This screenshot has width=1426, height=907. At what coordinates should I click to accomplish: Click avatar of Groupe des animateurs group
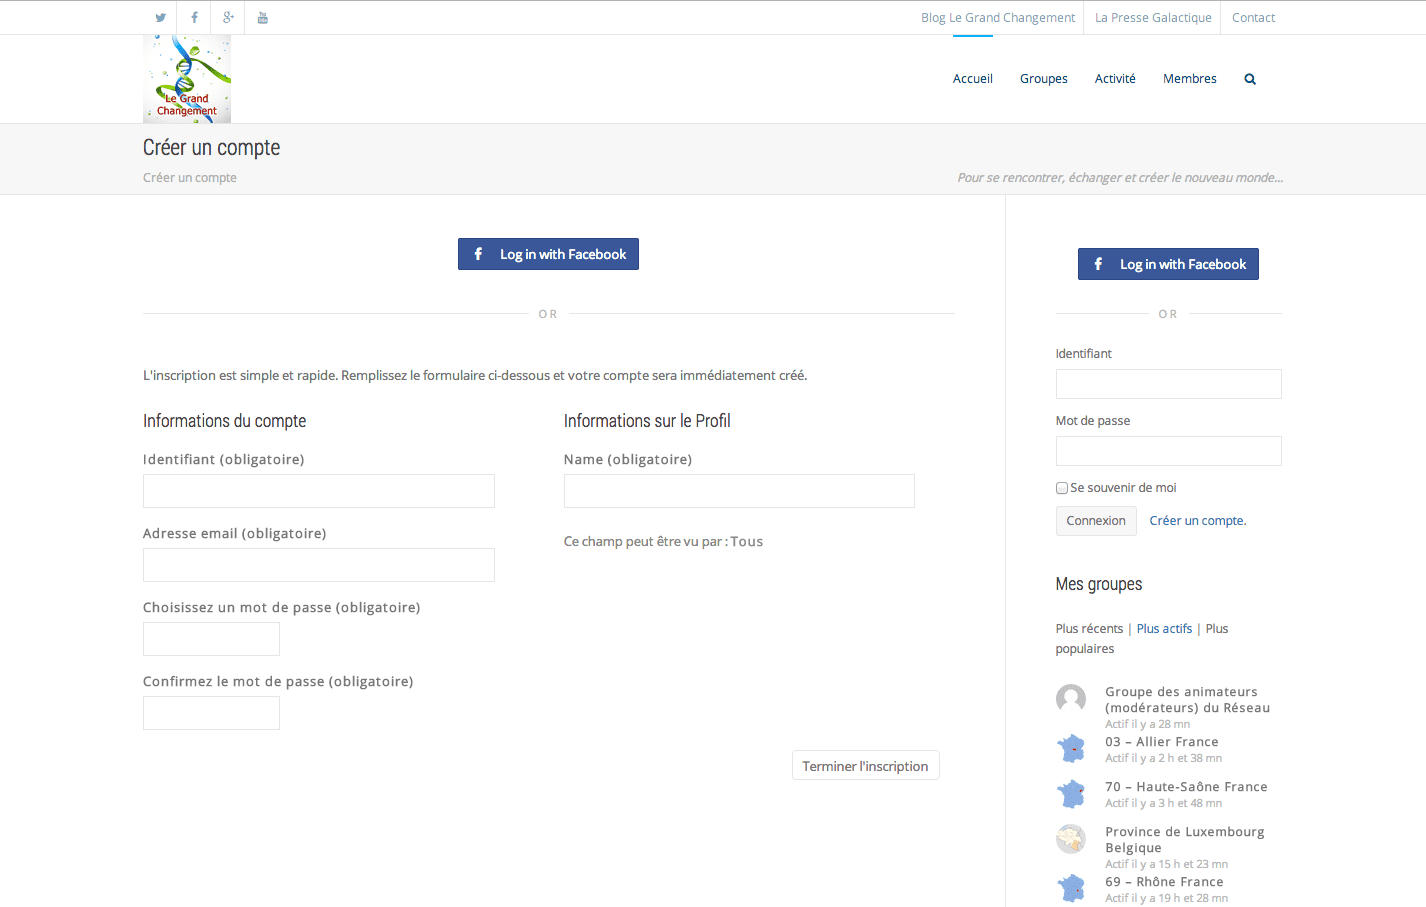coord(1071,699)
